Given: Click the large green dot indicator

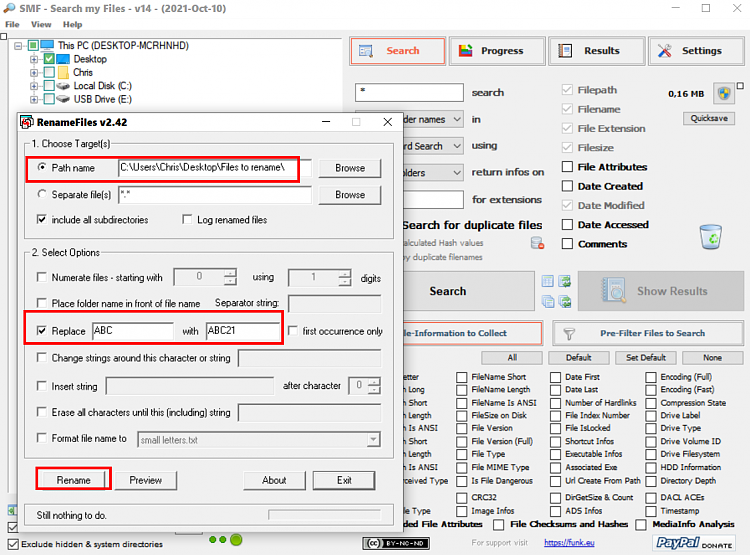Looking at the screenshot, I should coord(236,540).
